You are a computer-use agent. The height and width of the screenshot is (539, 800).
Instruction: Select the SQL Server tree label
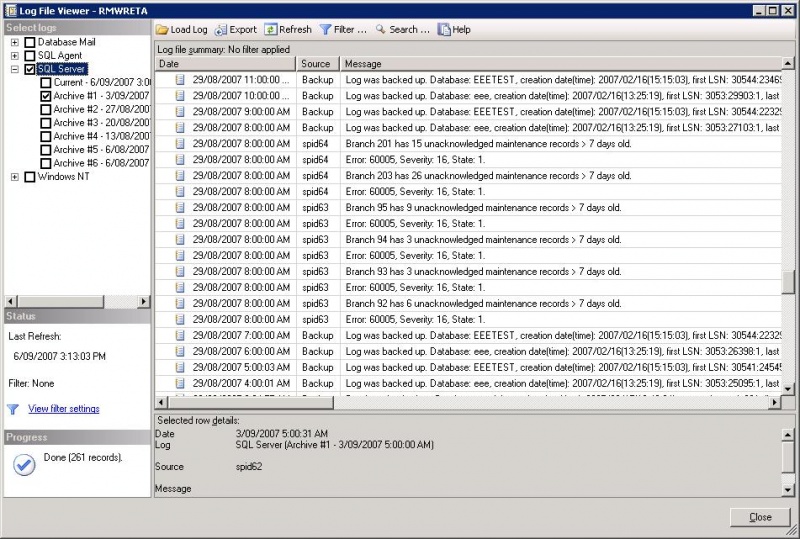62,69
